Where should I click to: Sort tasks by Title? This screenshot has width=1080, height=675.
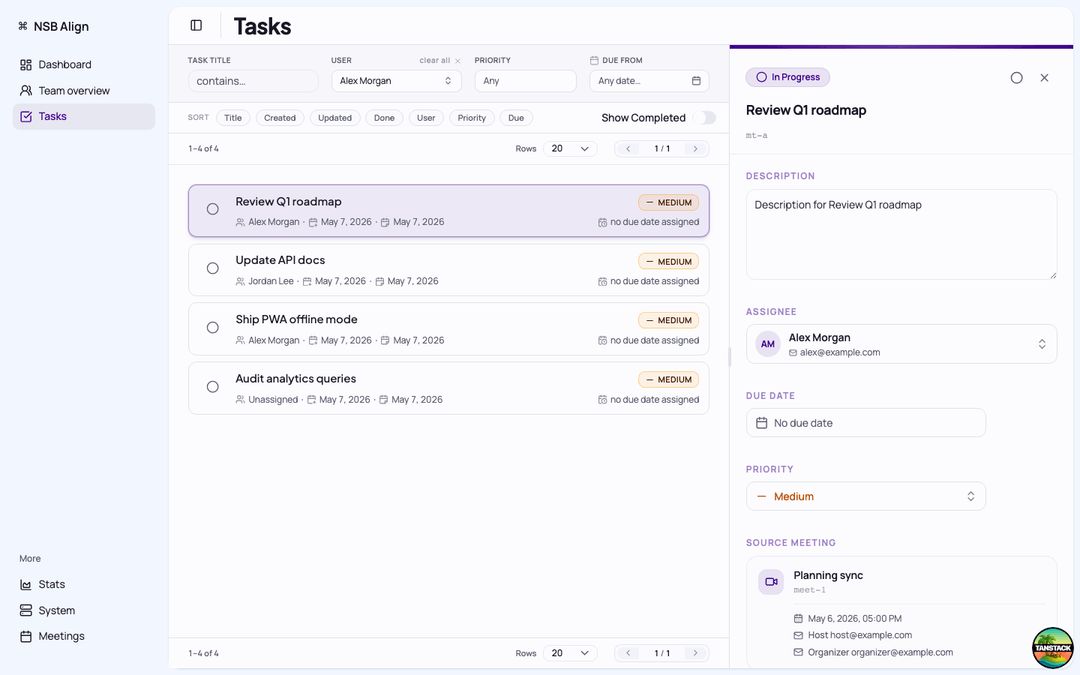[x=233, y=118]
